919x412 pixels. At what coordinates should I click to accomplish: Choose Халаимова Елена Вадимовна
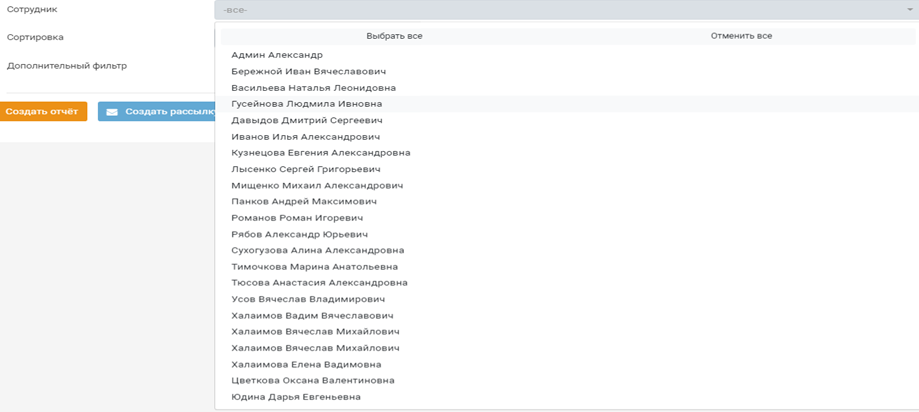[x=566, y=365]
